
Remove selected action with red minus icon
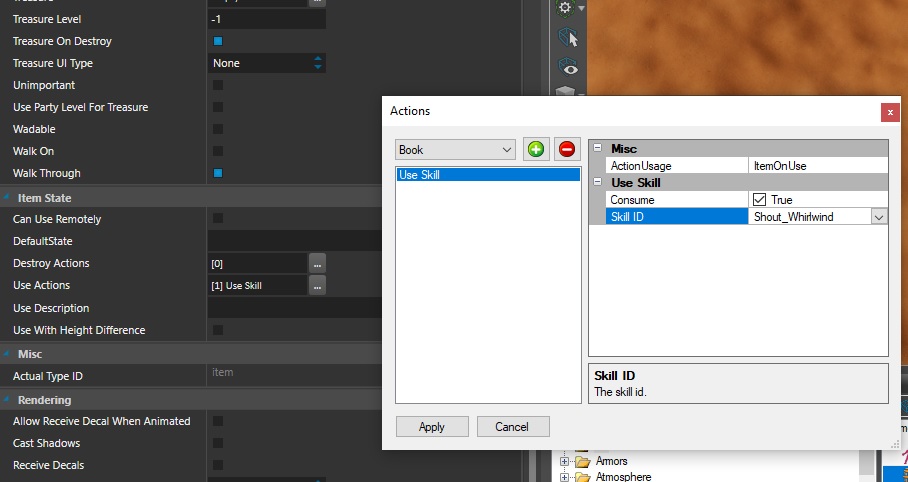tap(566, 149)
